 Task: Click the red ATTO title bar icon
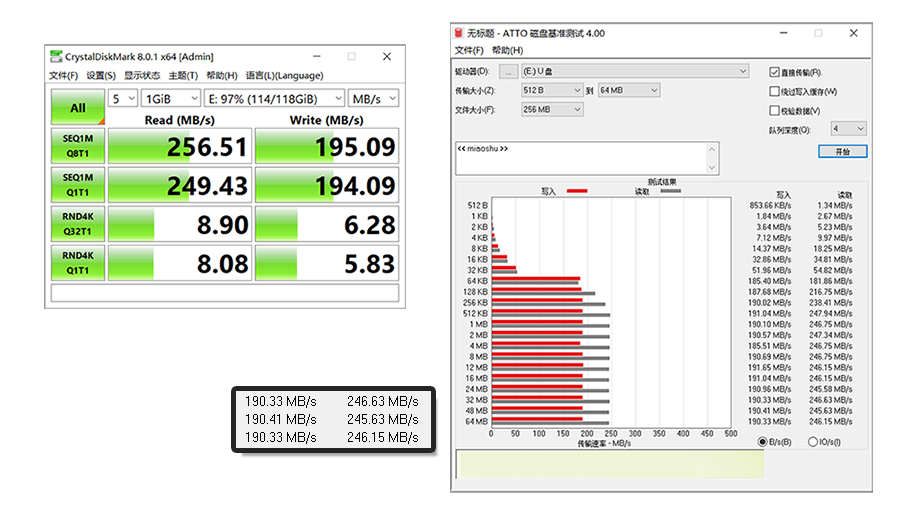tap(460, 33)
